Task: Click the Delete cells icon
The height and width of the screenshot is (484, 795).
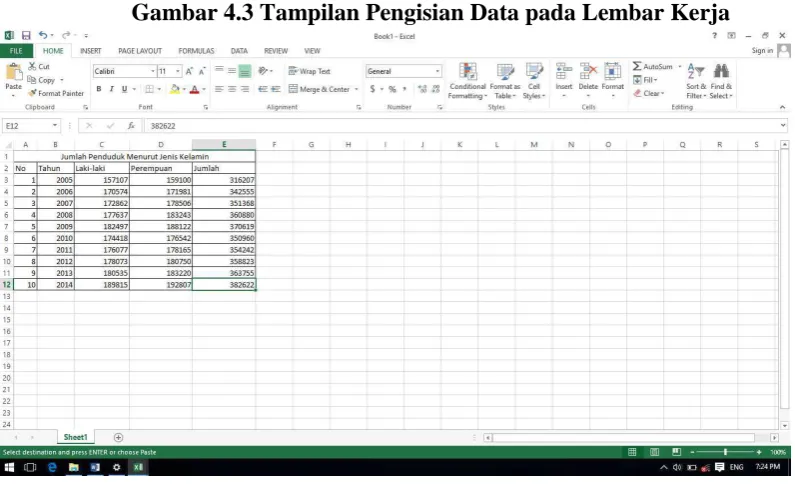Action: pyautogui.click(x=588, y=72)
